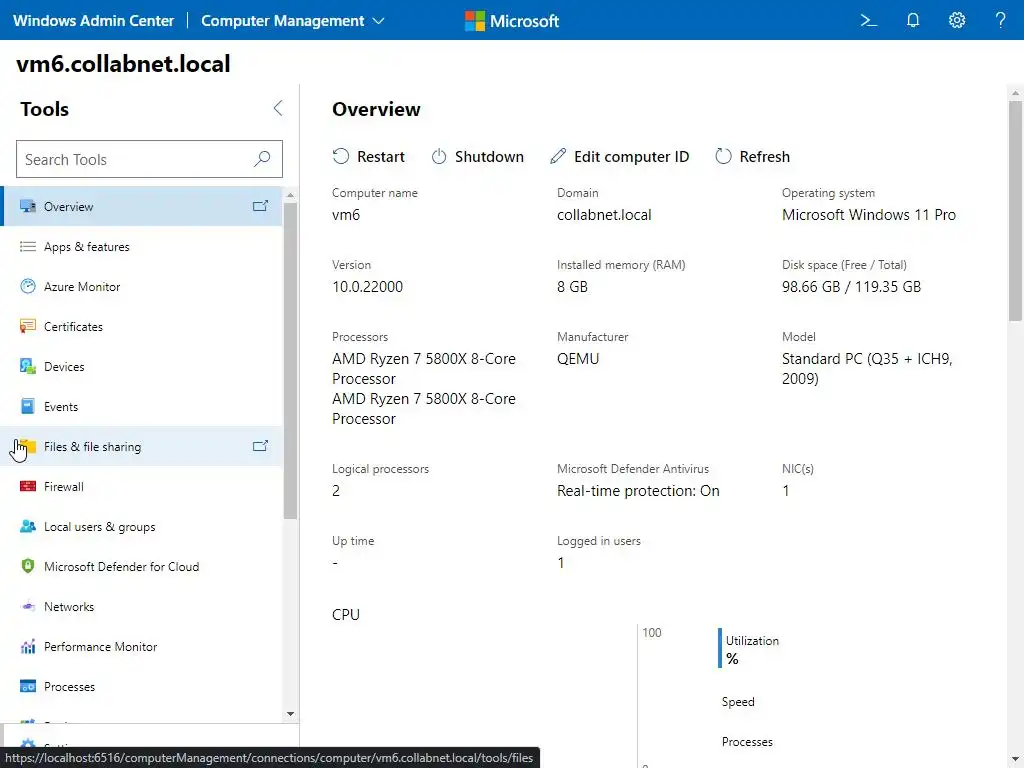This screenshot has width=1024, height=768.
Task: Open Networks tool
Action: tap(142, 606)
